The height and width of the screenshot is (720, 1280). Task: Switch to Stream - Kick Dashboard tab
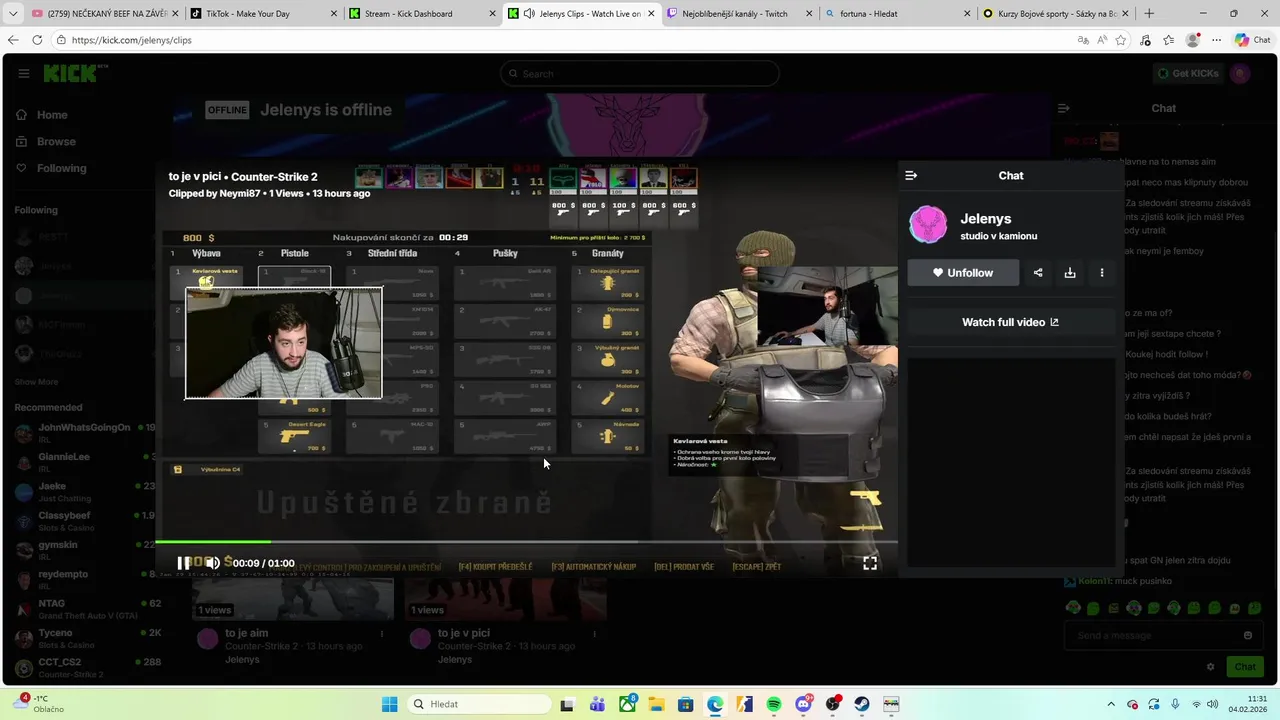pos(420,14)
